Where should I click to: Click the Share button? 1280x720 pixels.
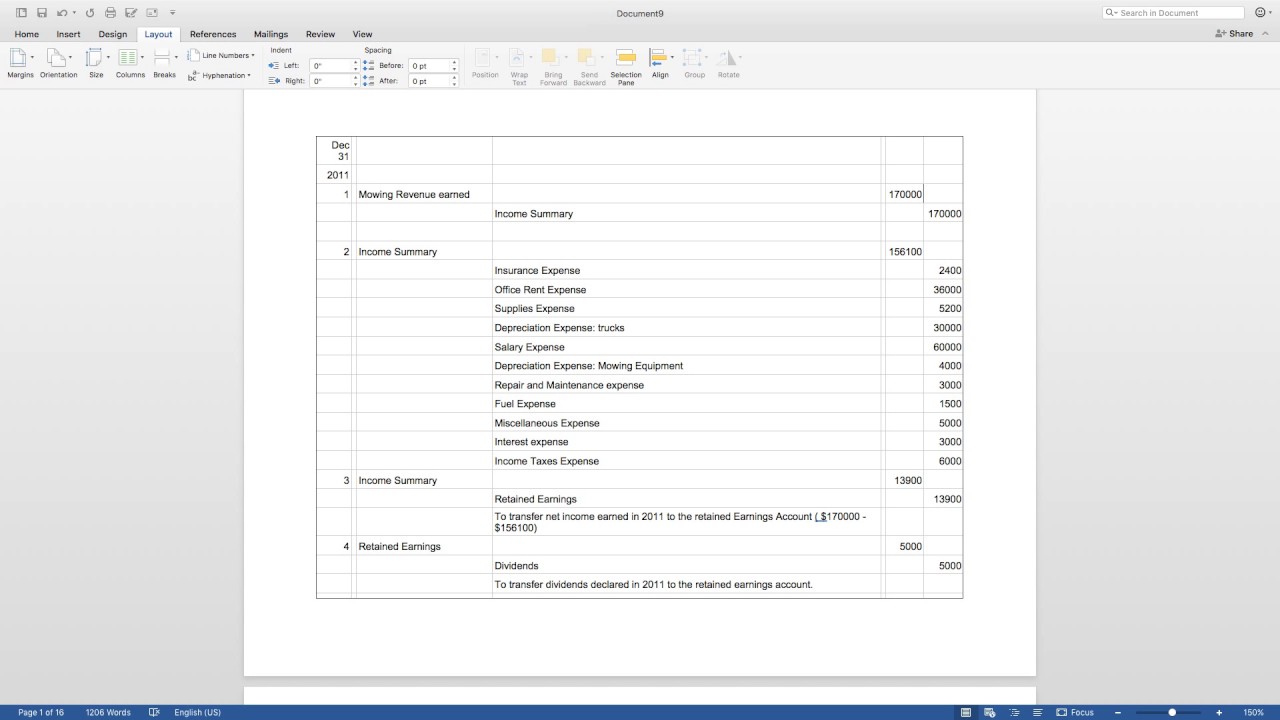coord(1234,34)
